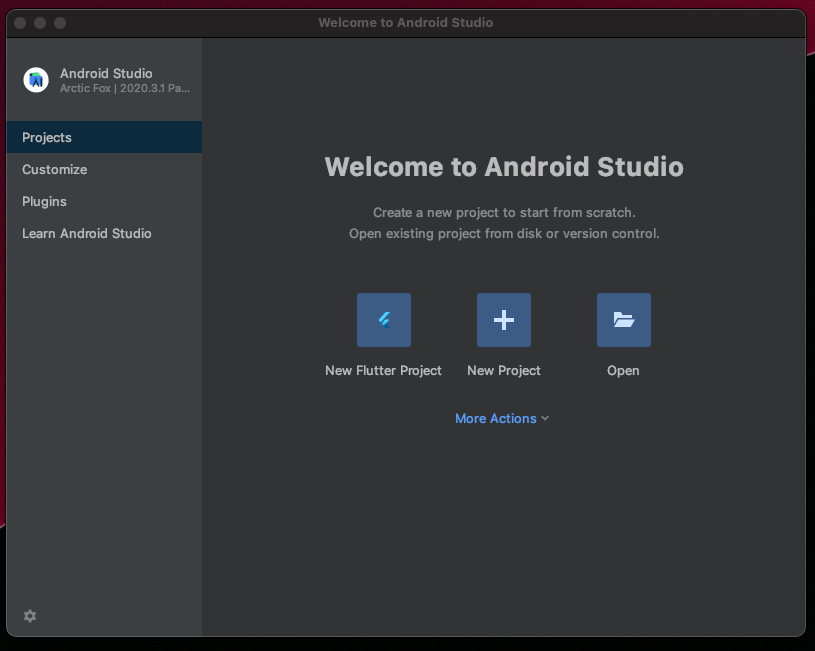Click the New Project plus icon
Image resolution: width=815 pixels, height=651 pixels.
504,320
